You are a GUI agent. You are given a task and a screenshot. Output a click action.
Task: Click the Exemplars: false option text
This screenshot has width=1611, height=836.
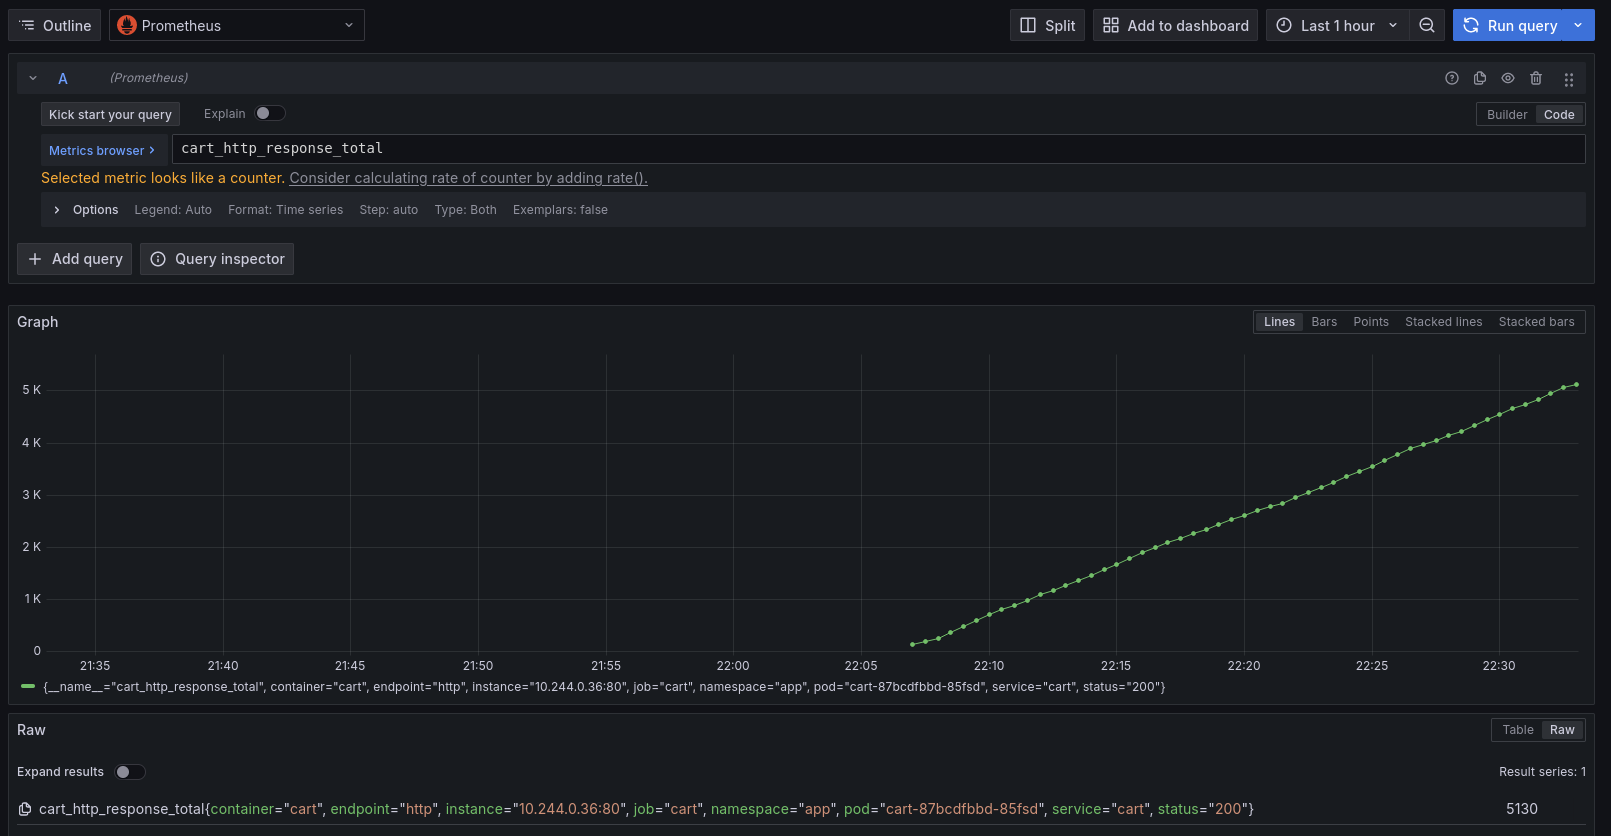coord(560,210)
